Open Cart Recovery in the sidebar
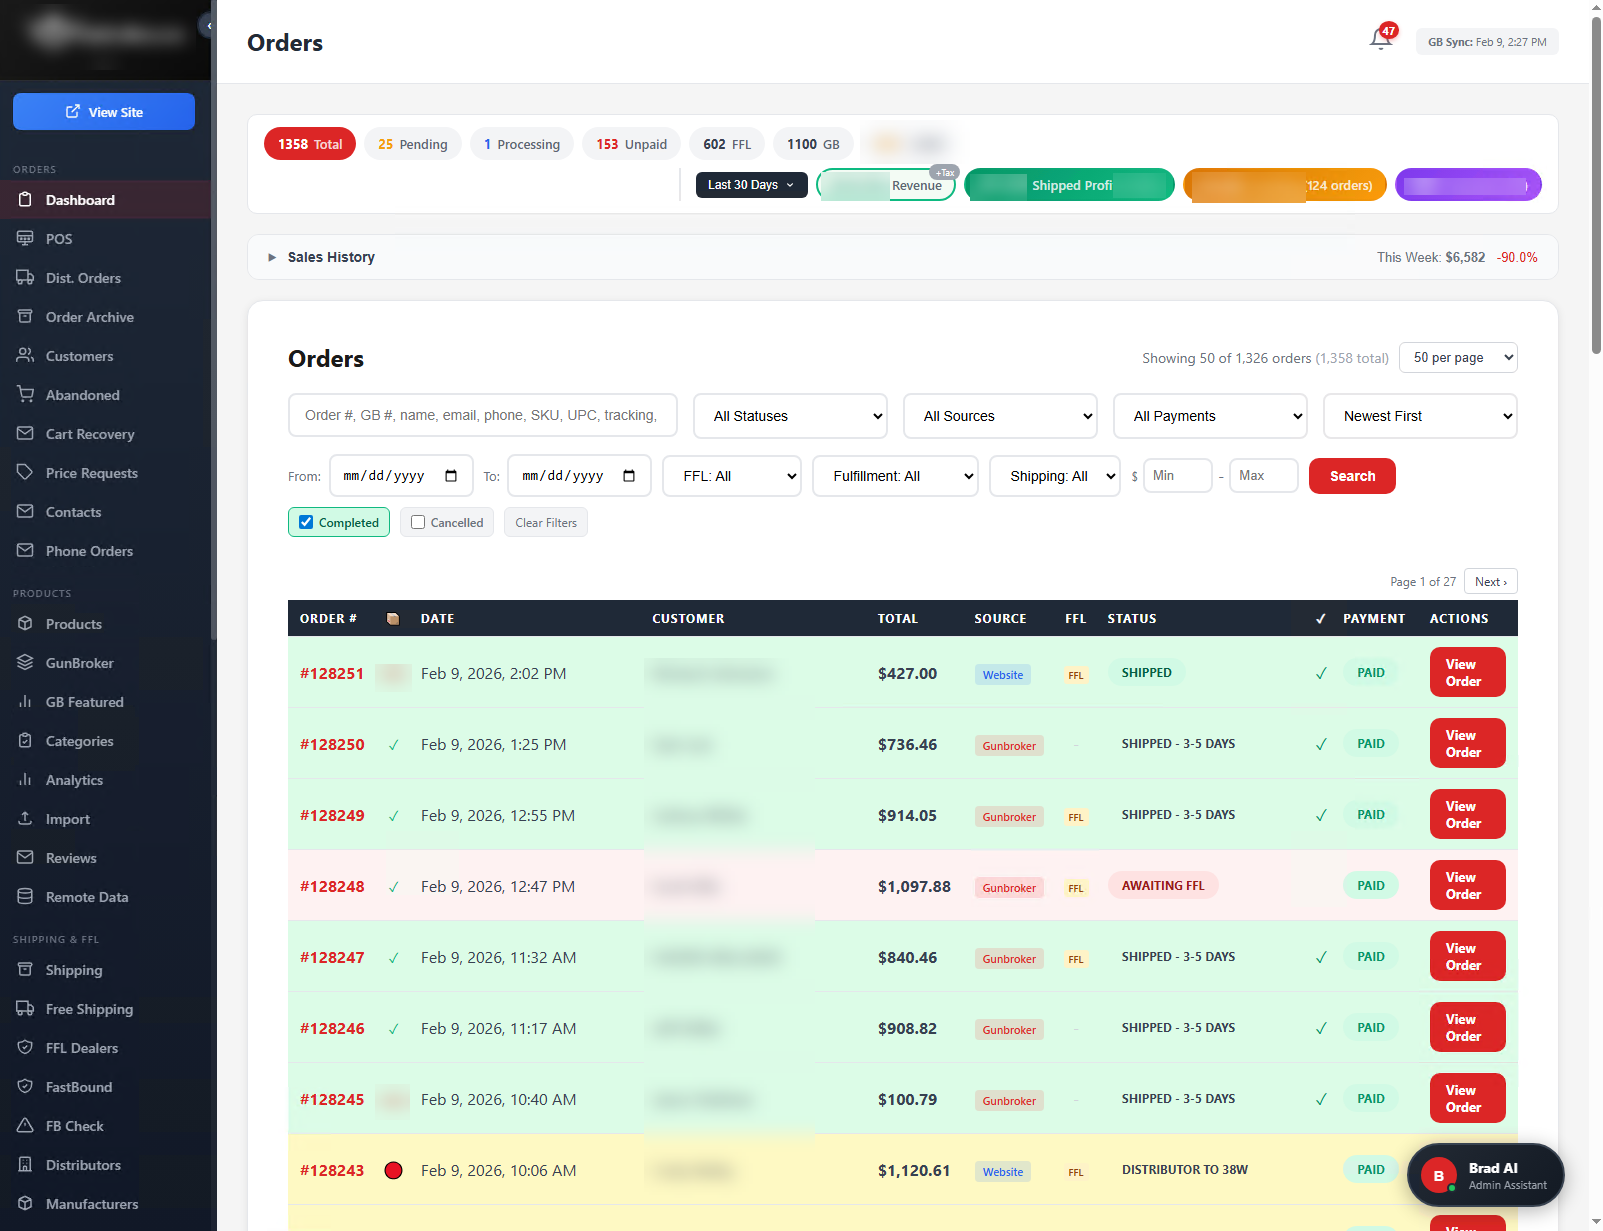Image resolution: width=1603 pixels, height=1231 pixels. [90, 434]
